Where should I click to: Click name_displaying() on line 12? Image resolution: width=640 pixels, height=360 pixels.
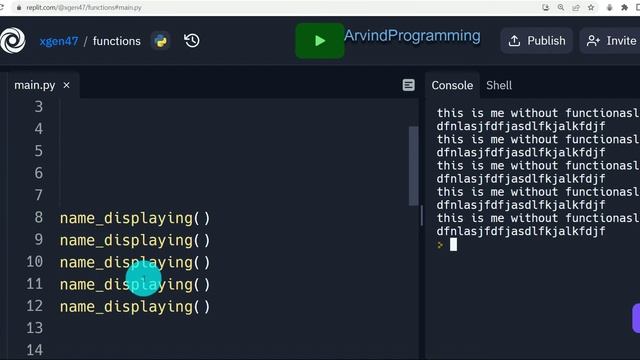click(x=135, y=307)
